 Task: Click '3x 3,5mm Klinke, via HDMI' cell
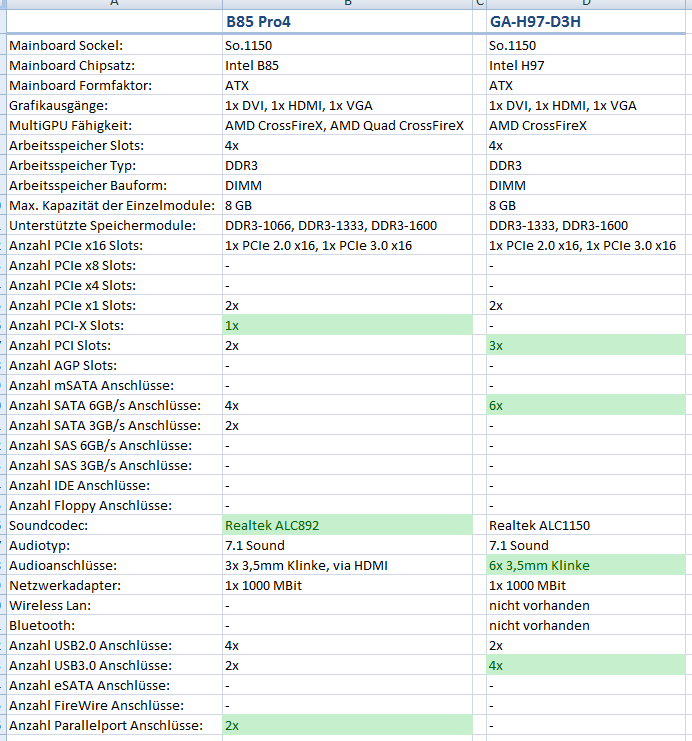(x=347, y=565)
